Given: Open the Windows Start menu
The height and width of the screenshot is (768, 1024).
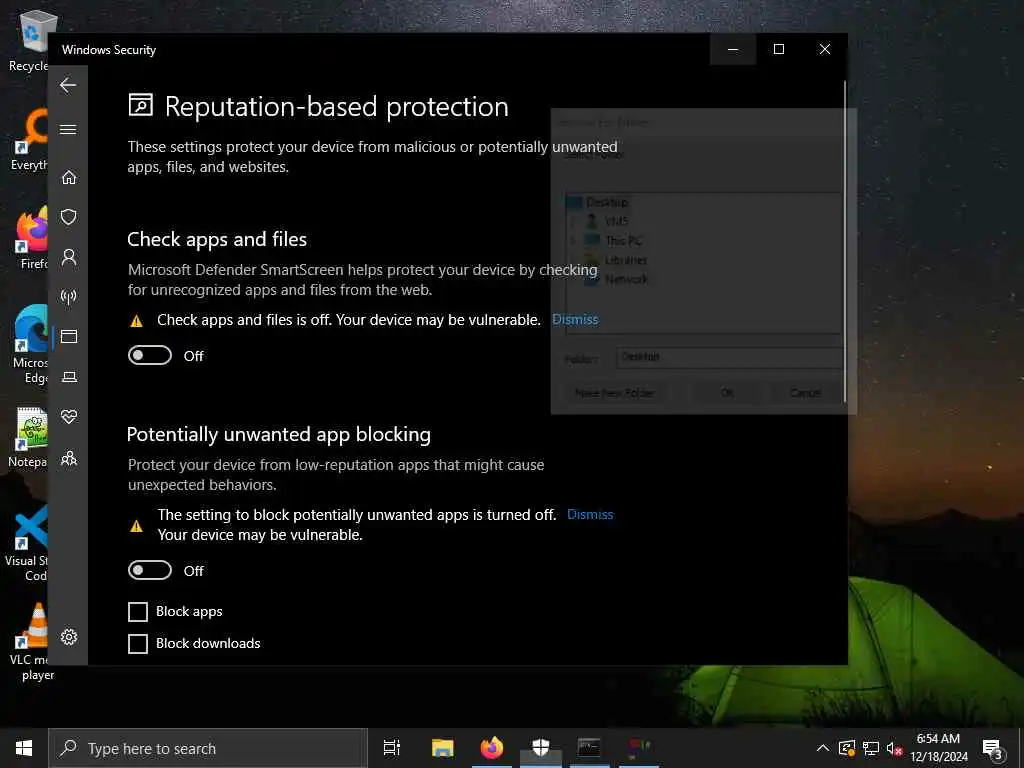Looking at the screenshot, I should click(x=24, y=748).
